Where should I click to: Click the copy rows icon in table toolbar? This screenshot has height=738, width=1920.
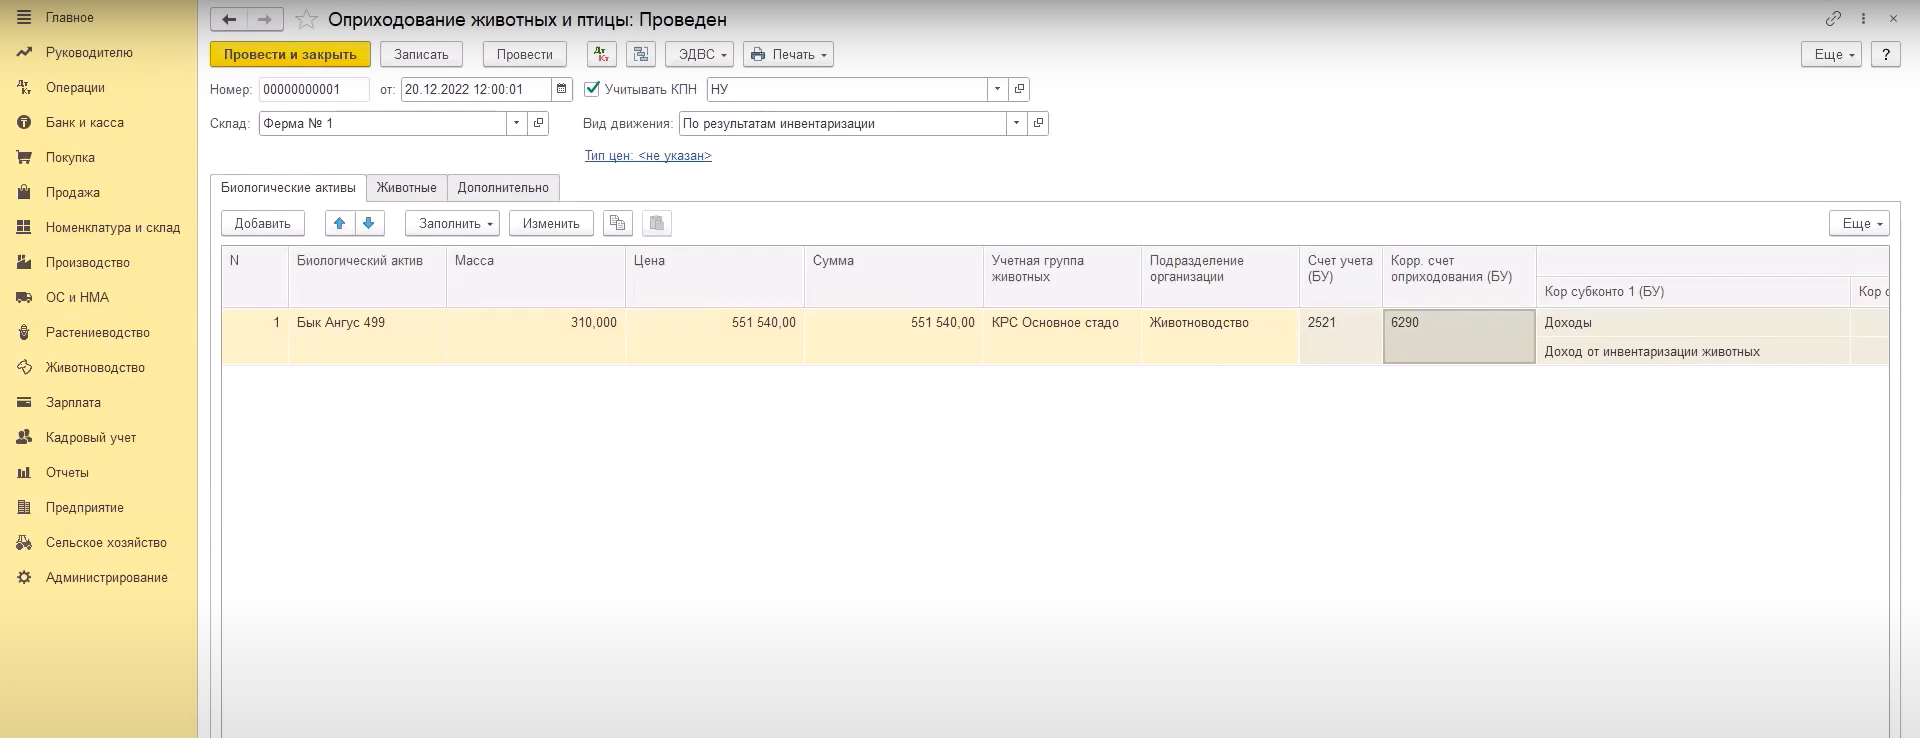pyautogui.click(x=618, y=223)
